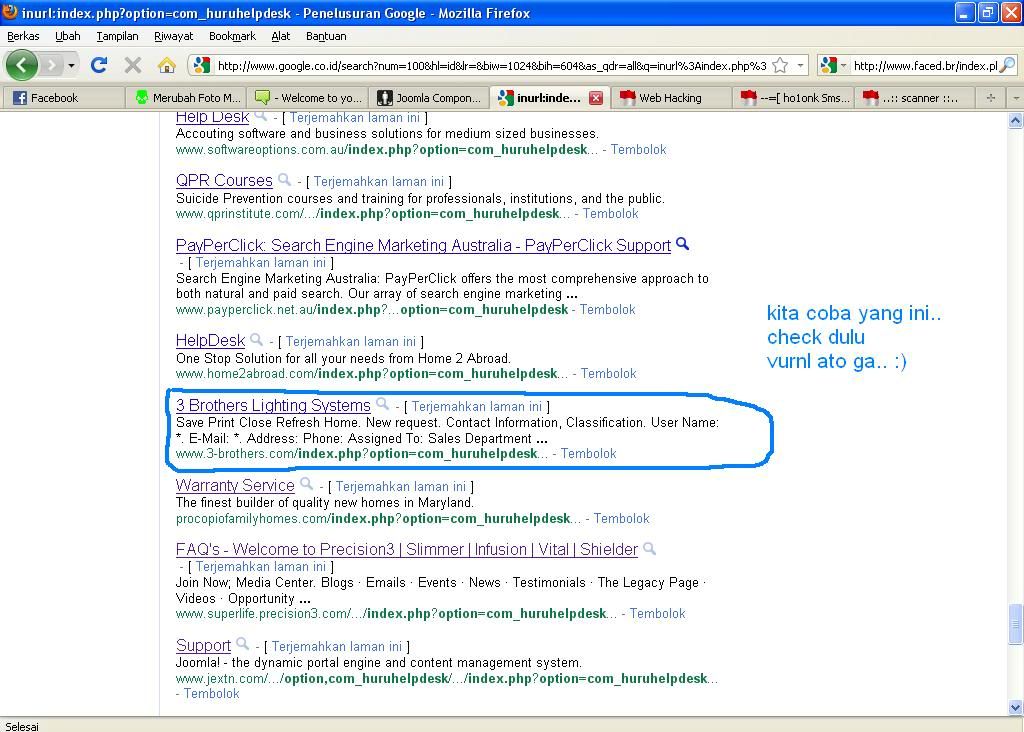Click the search magnifier in search box

(1006, 66)
